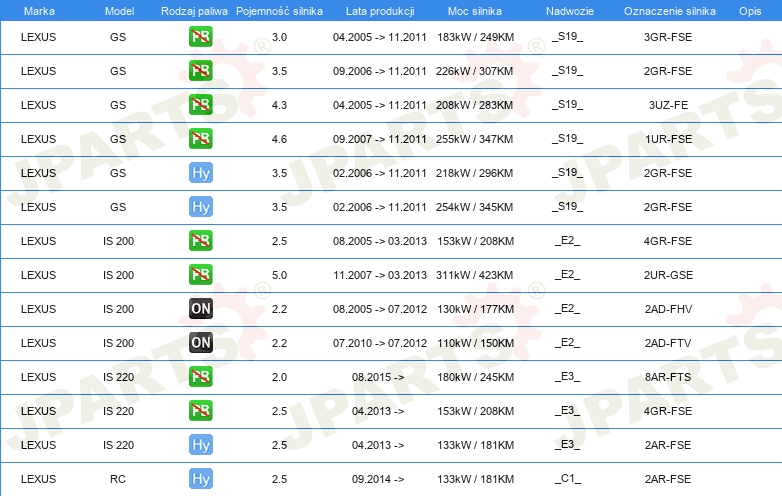The image size is (782, 496).
Task: Click power value 226kW / 307KM
Action: tap(474, 71)
